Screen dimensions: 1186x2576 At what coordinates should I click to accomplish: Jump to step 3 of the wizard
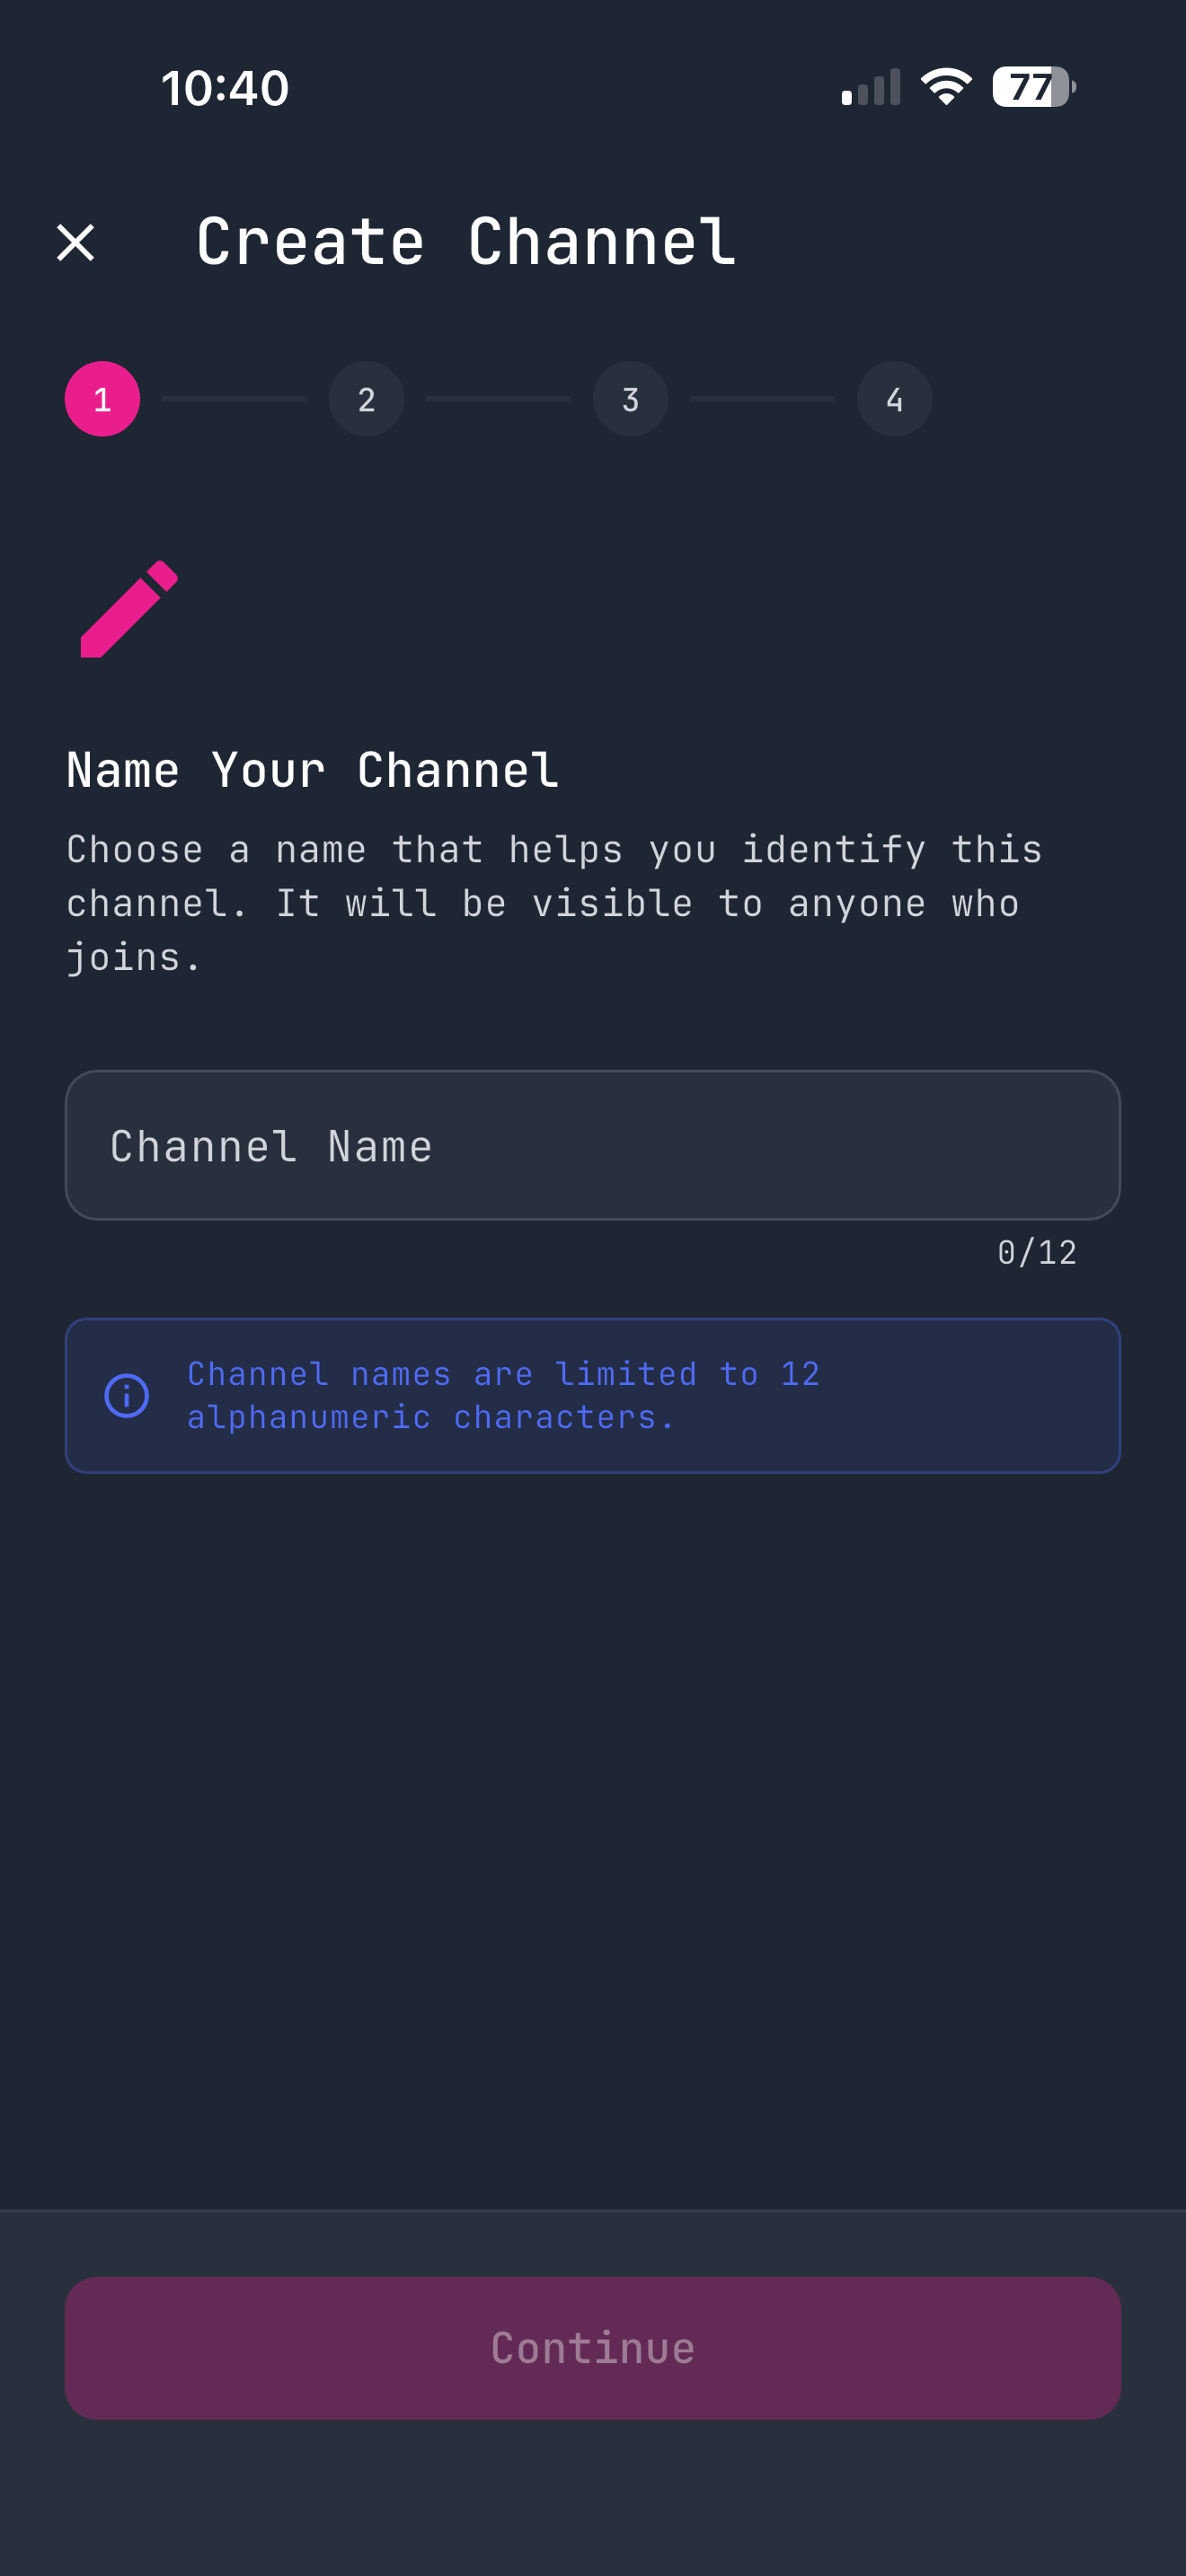630,398
